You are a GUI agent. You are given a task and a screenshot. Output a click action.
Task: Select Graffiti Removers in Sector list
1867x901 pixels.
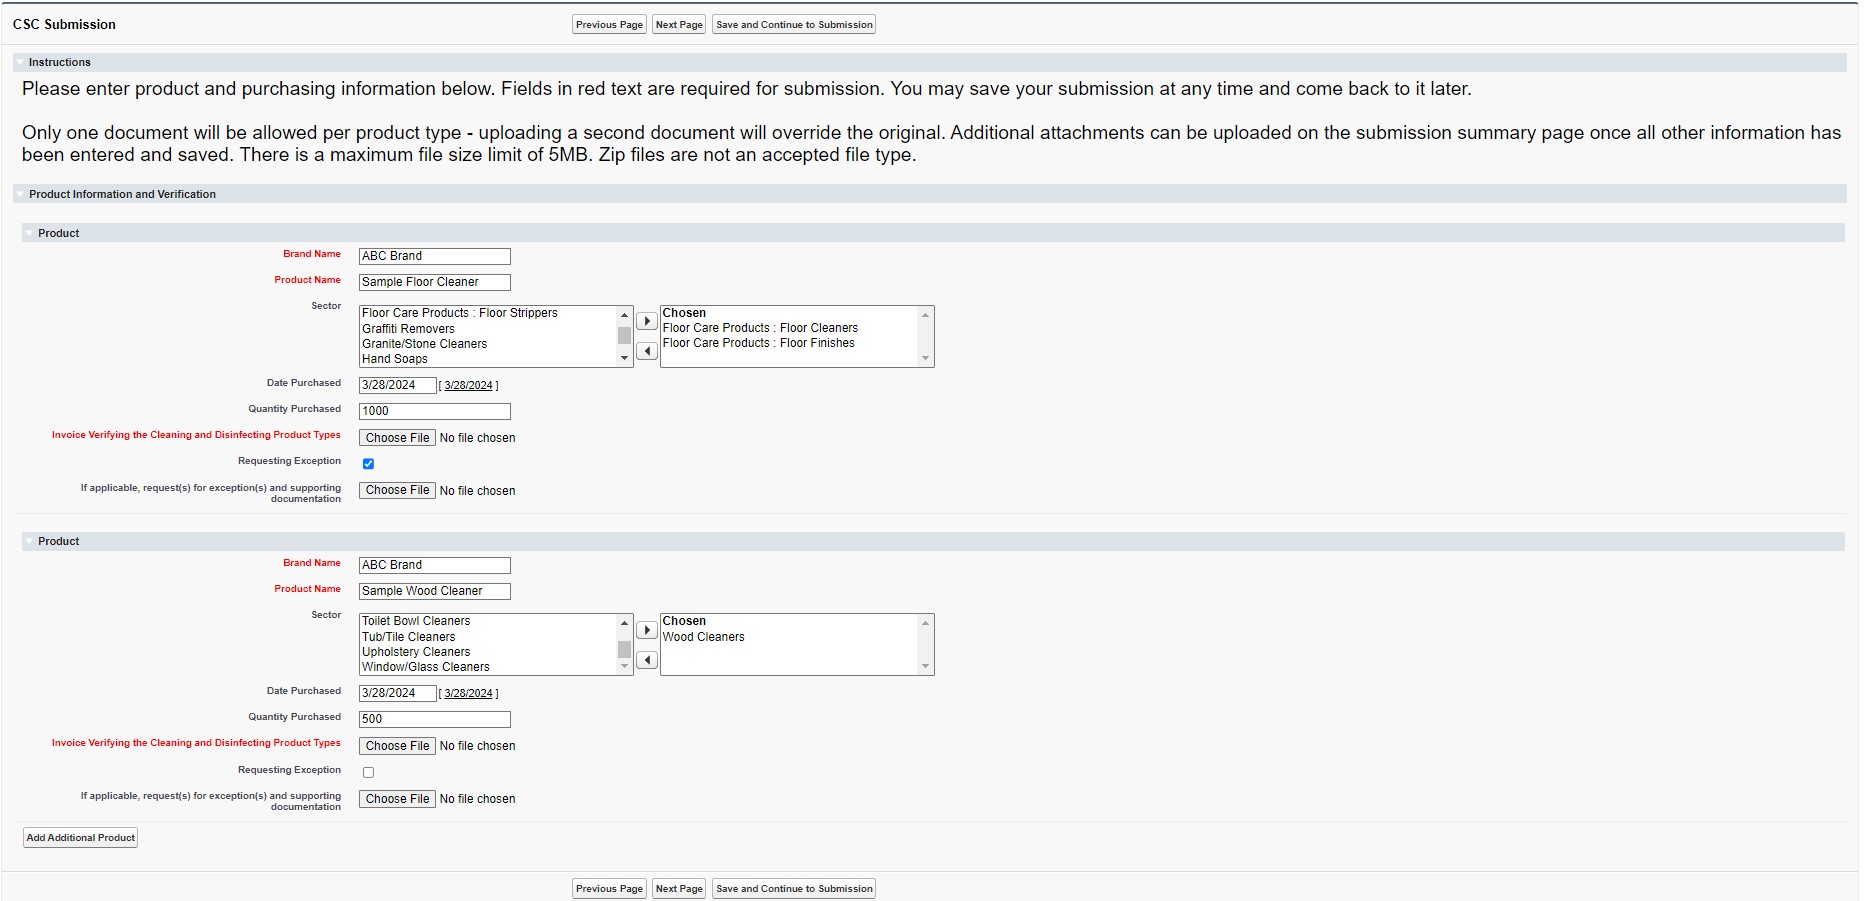[x=408, y=329]
